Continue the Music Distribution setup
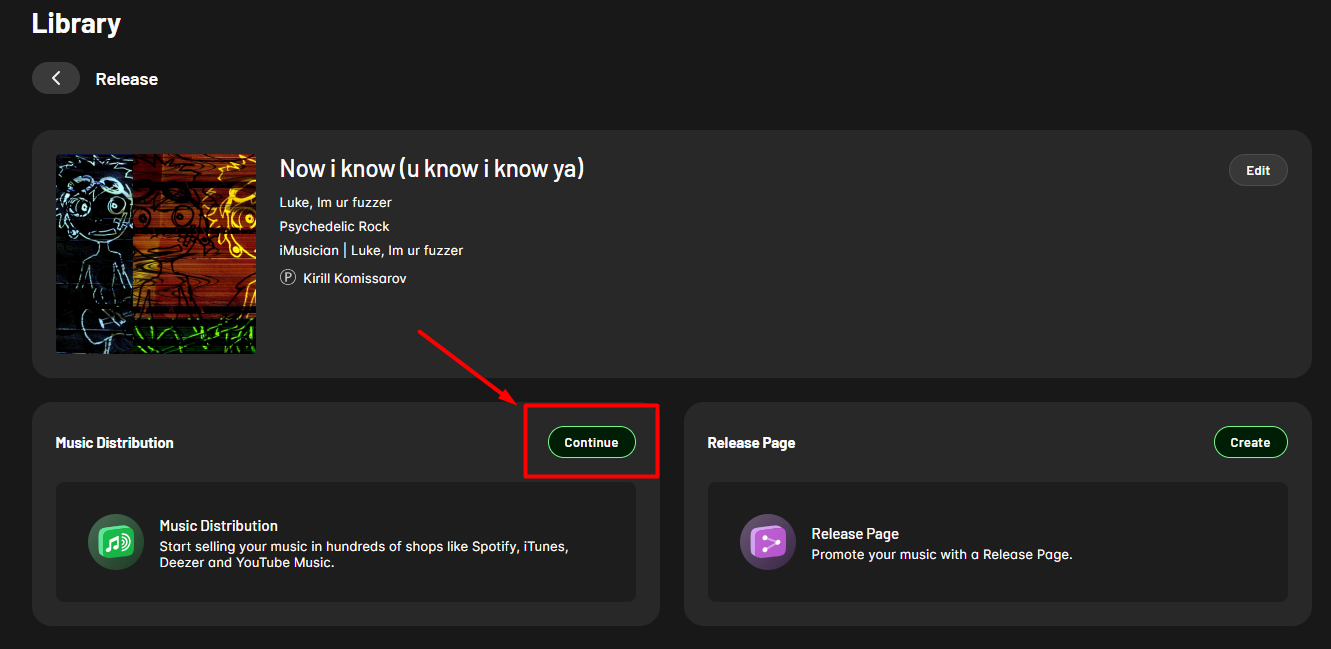The width and height of the screenshot is (1331, 649). [591, 442]
